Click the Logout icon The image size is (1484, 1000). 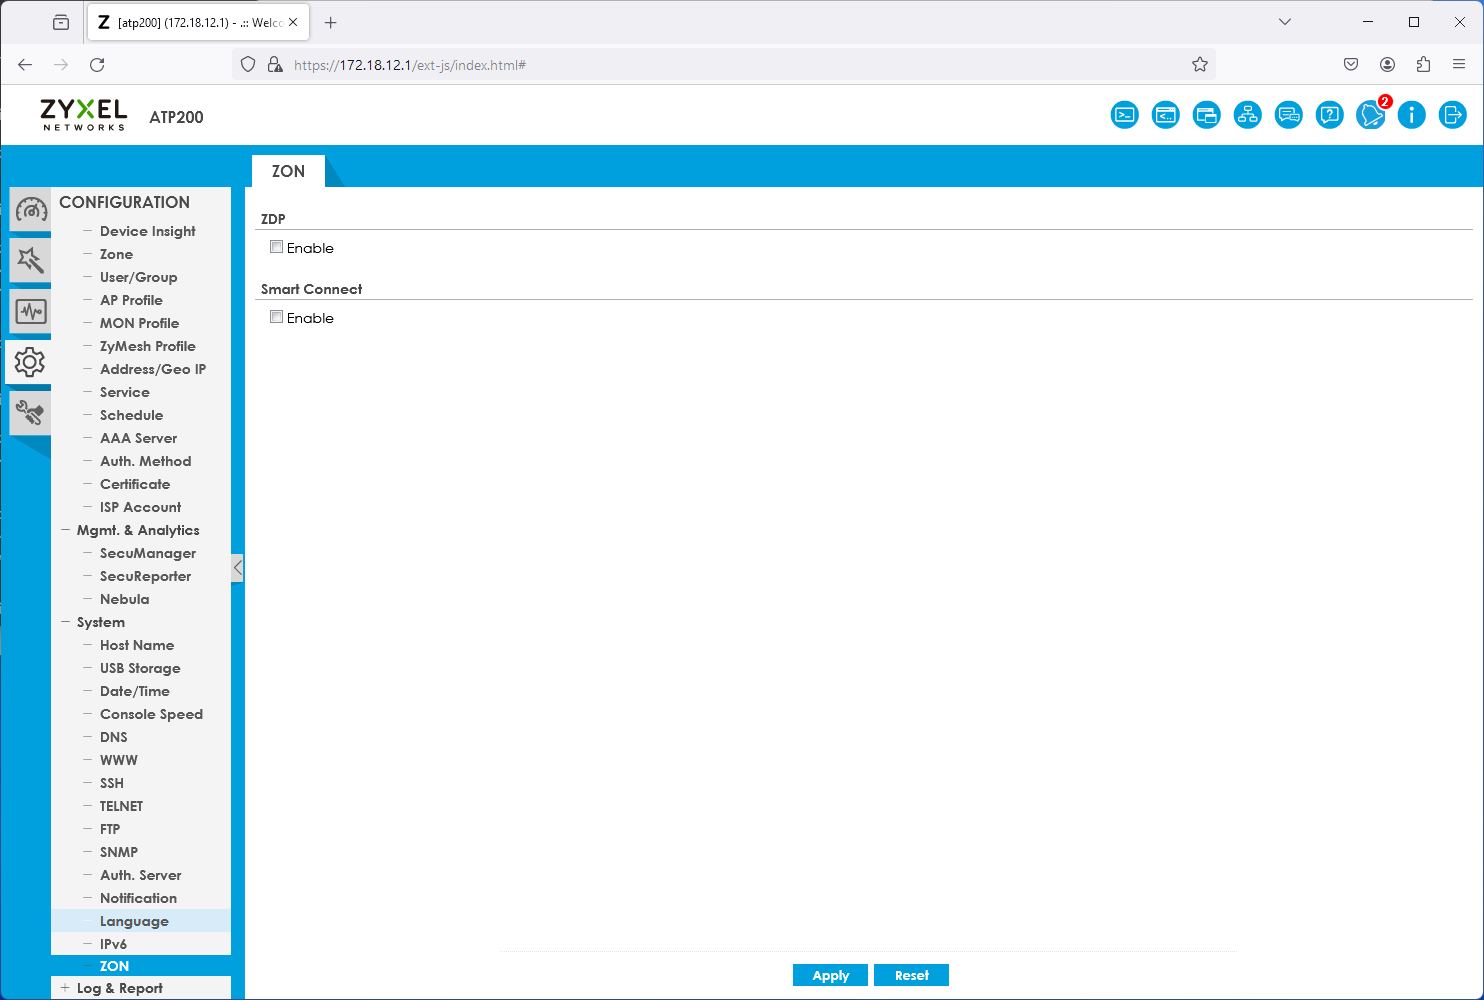pos(1453,115)
